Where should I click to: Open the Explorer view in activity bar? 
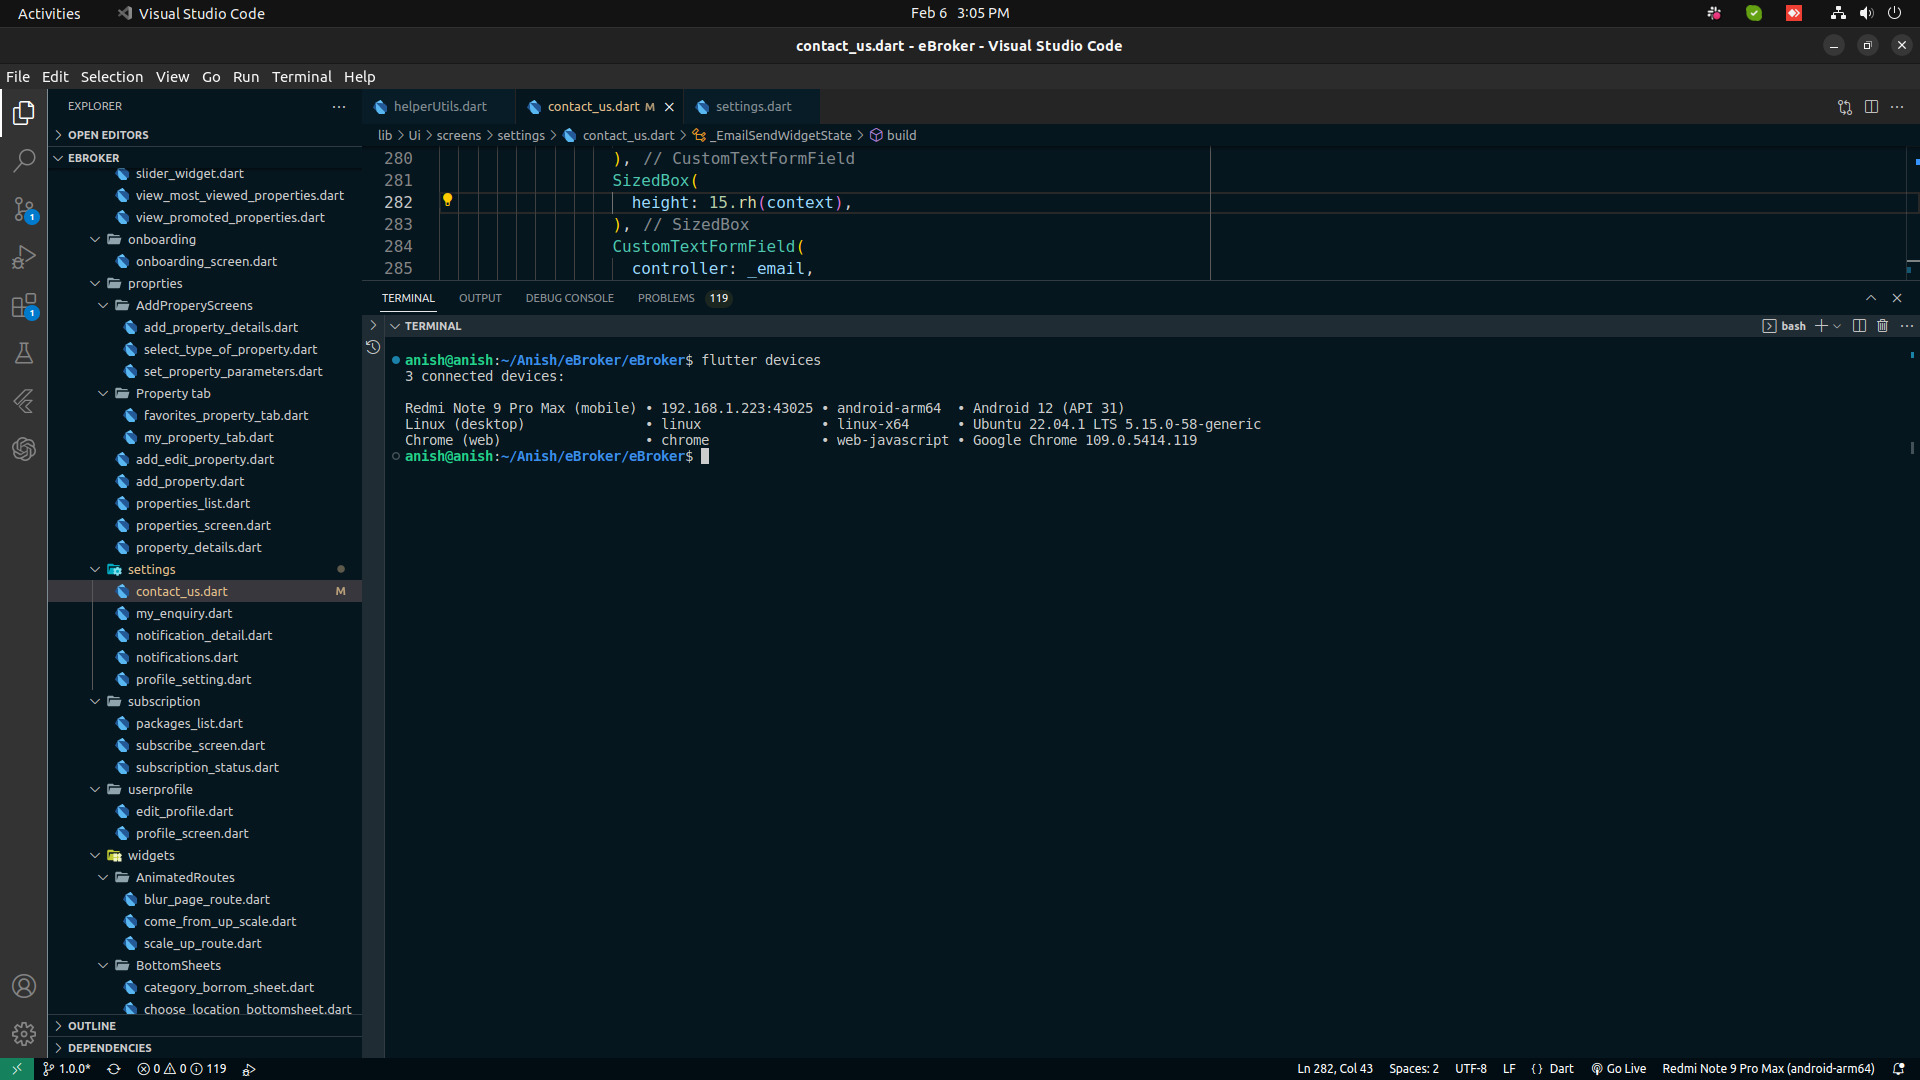point(24,113)
